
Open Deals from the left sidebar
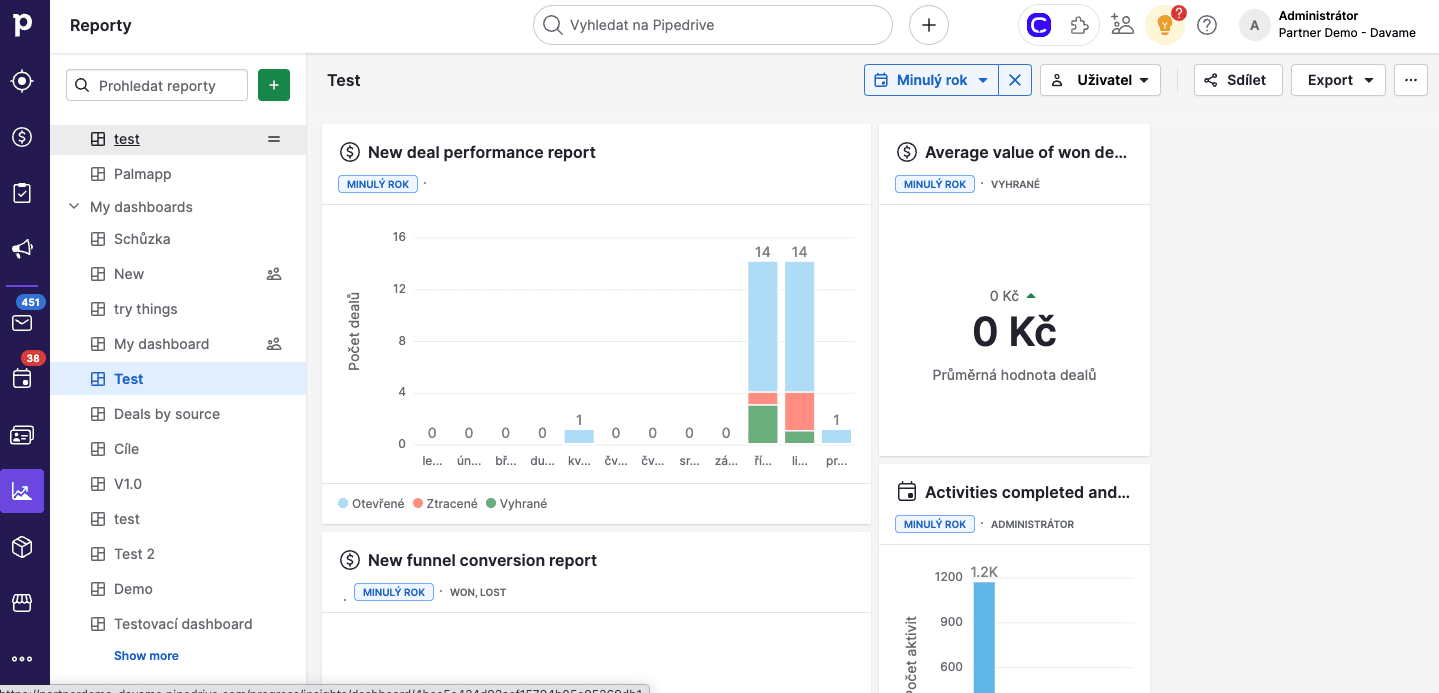click(22, 137)
